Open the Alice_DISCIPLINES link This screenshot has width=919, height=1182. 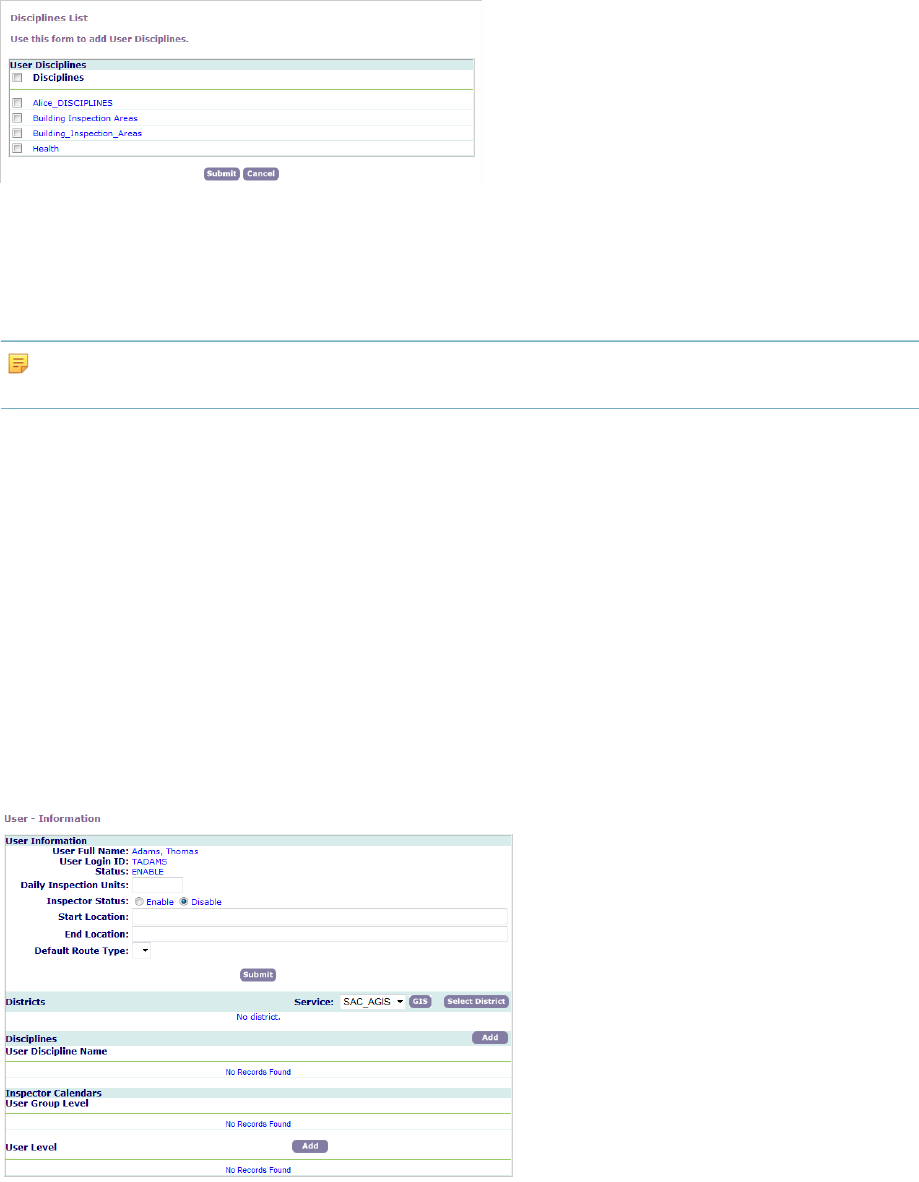(x=72, y=103)
